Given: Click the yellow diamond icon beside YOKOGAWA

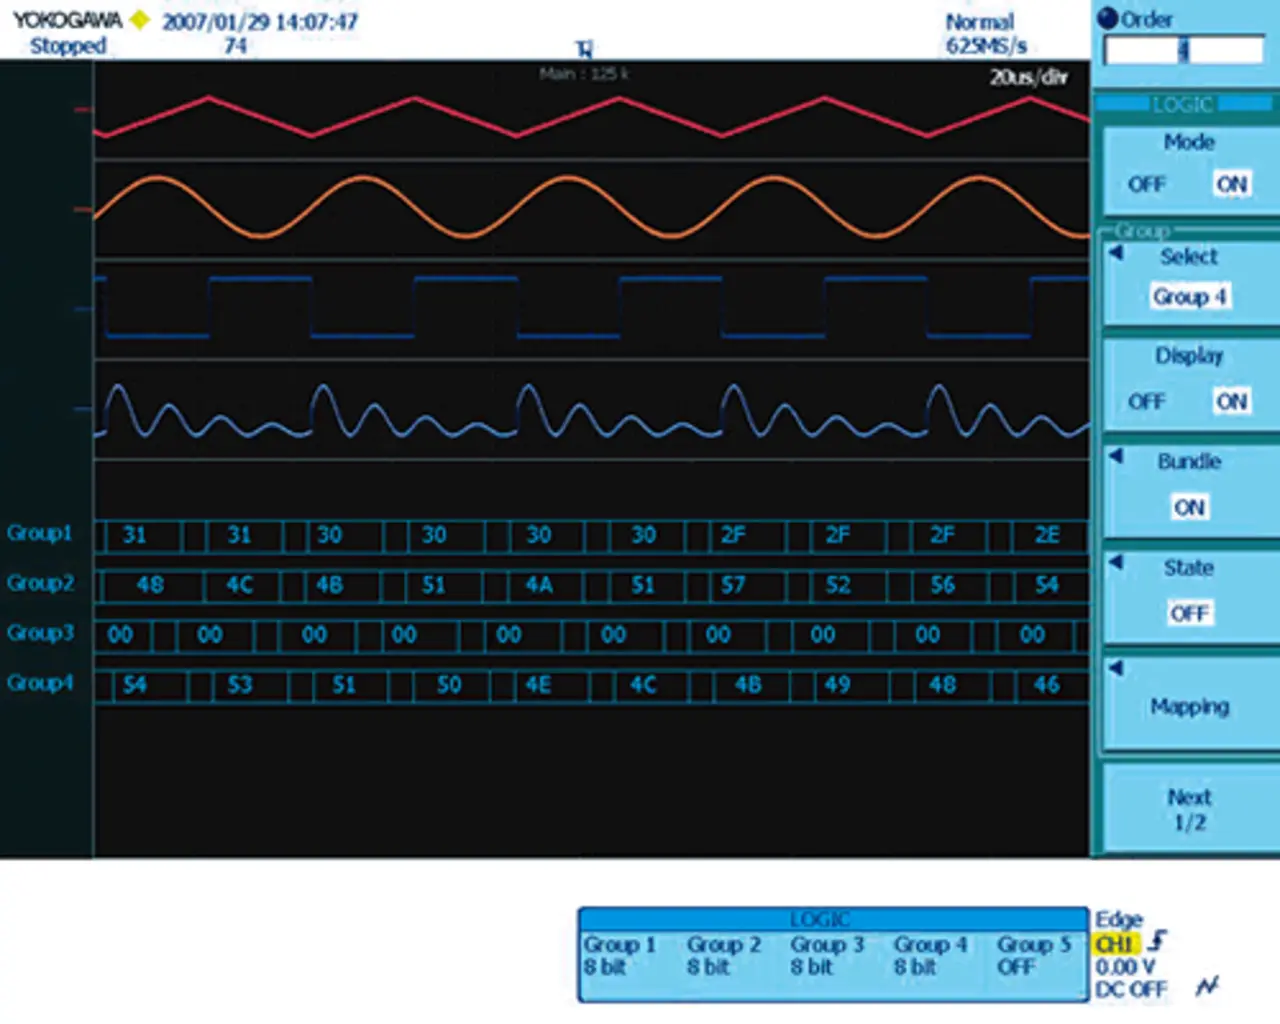Looking at the screenshot, I should 140,20.
